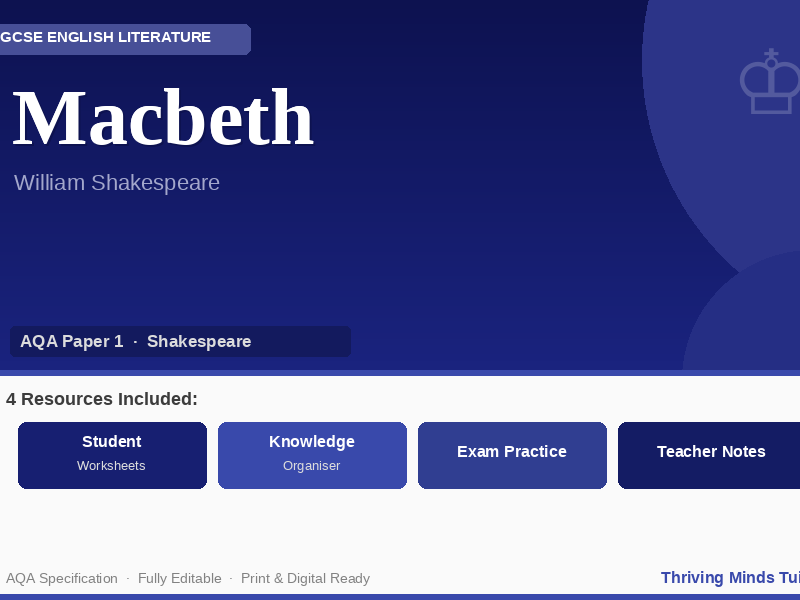800x600 pixels.
Task: Click the Thriving Minds Tuition link
Action: (730, 577)
